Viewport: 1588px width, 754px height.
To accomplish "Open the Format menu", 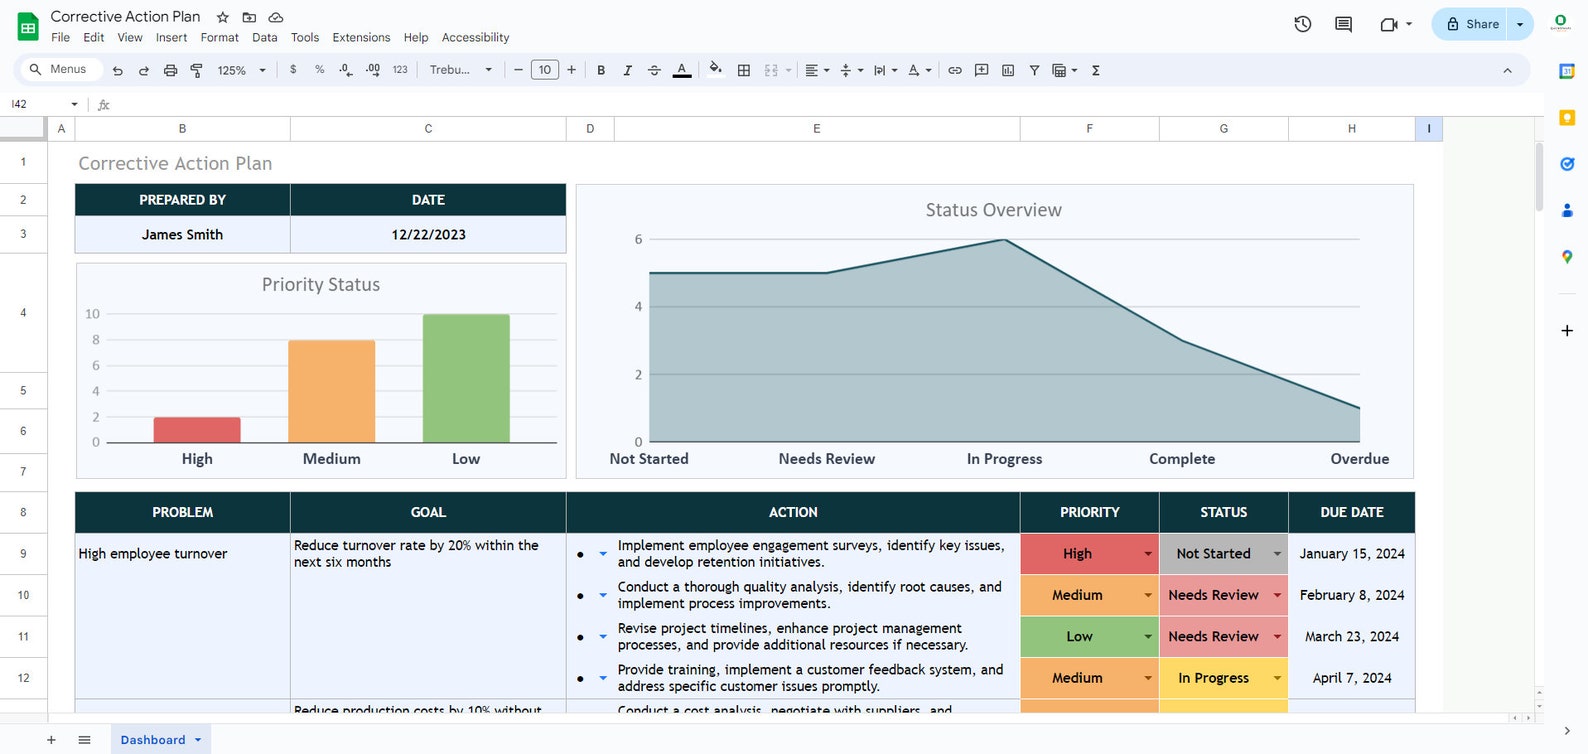I will pyautogui.click(x=219, y=37).
